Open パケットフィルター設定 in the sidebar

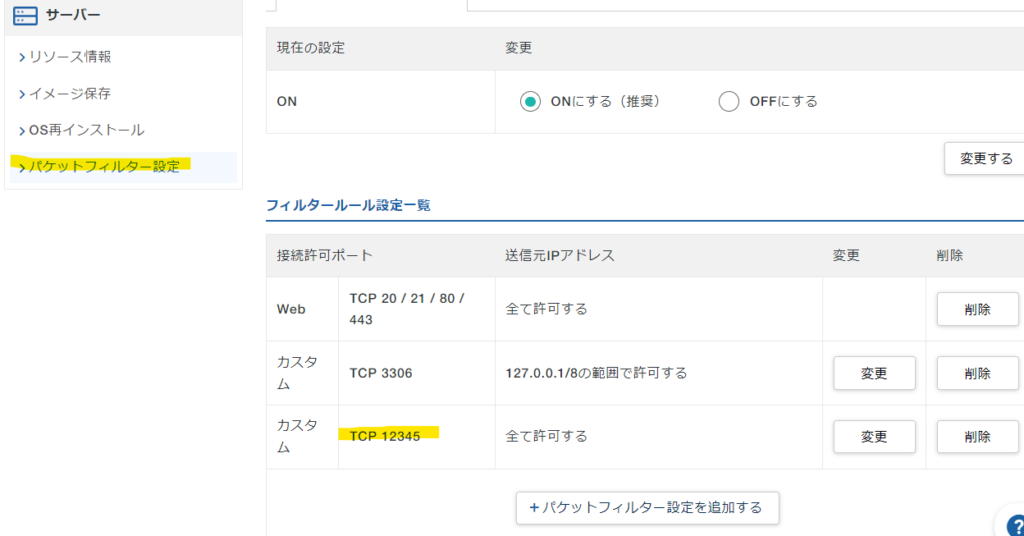point(105,166)
